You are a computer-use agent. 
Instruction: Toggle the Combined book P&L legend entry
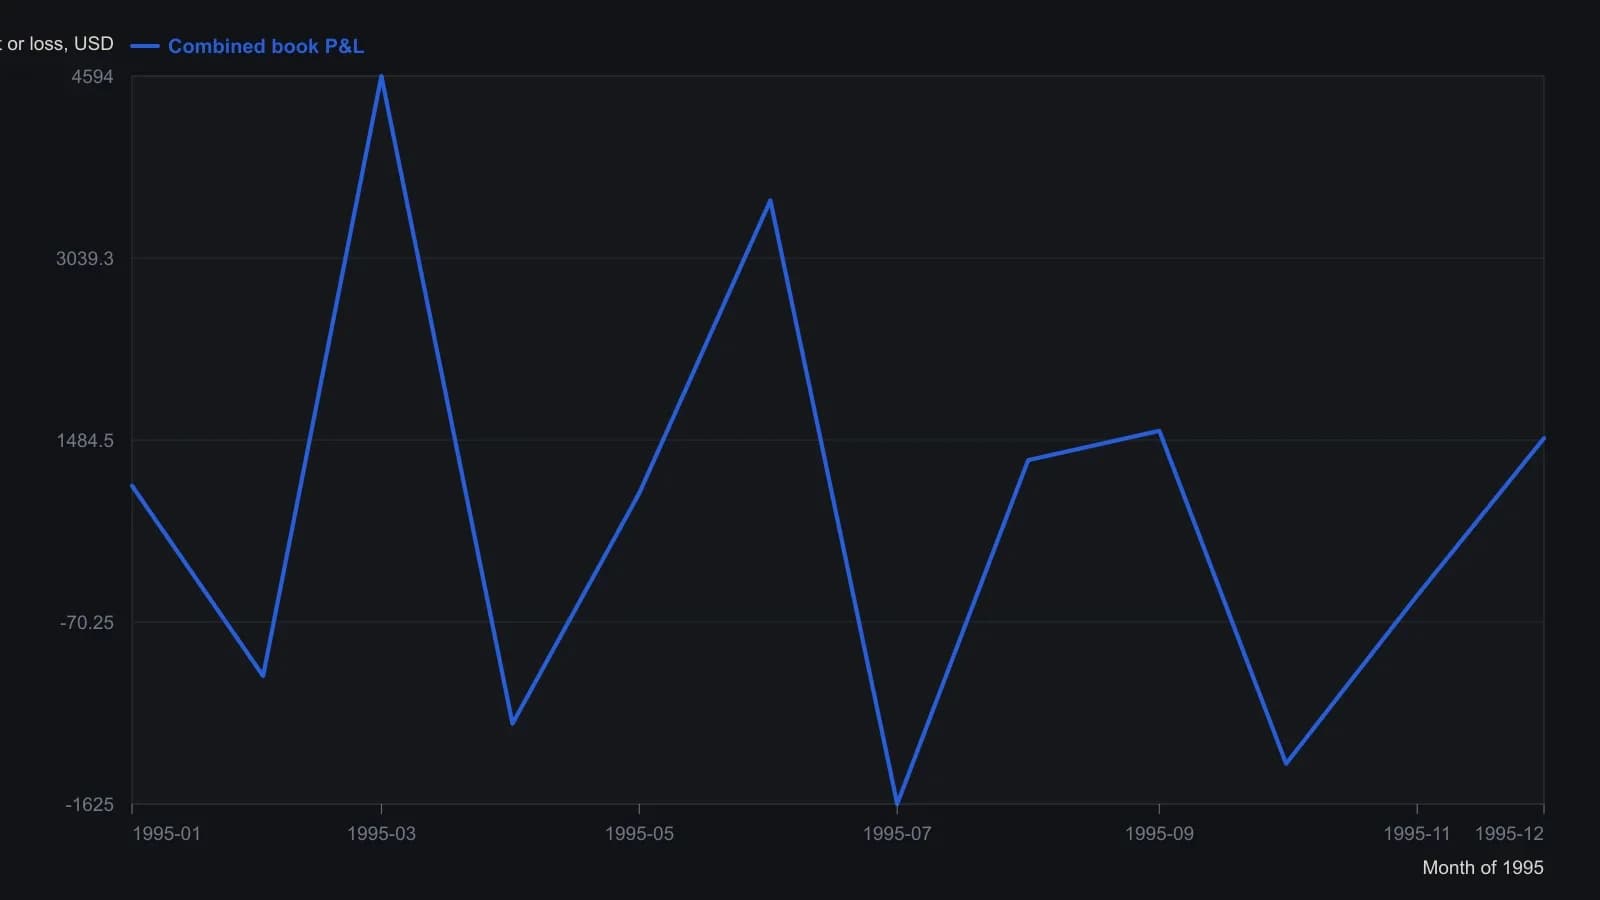pyautogui.click(x=247, y=46)
